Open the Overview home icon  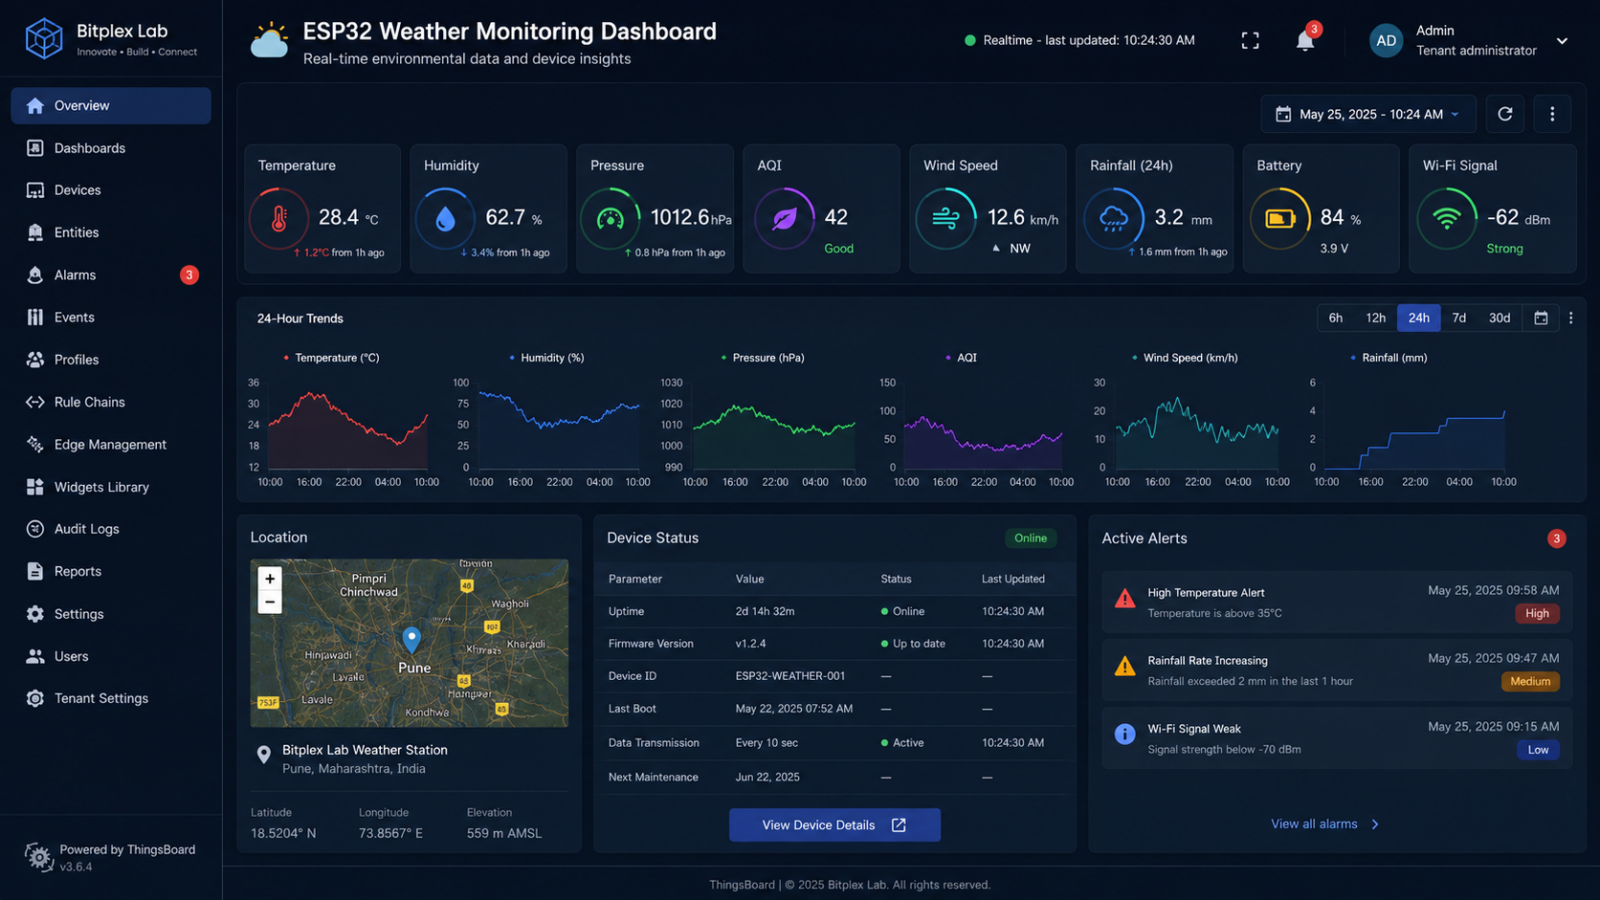coord(35,106)
